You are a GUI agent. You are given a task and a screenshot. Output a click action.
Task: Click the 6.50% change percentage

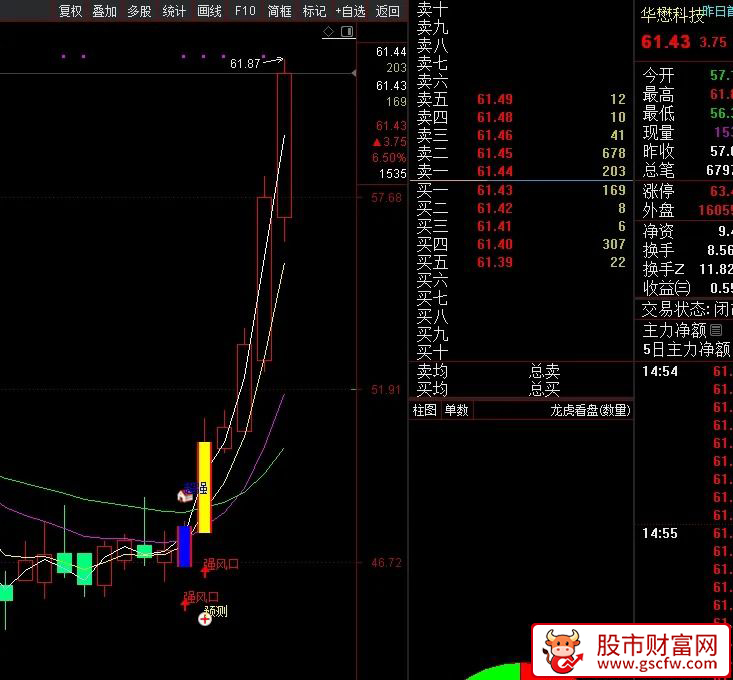pyautogui.click(x=389, y=157)
